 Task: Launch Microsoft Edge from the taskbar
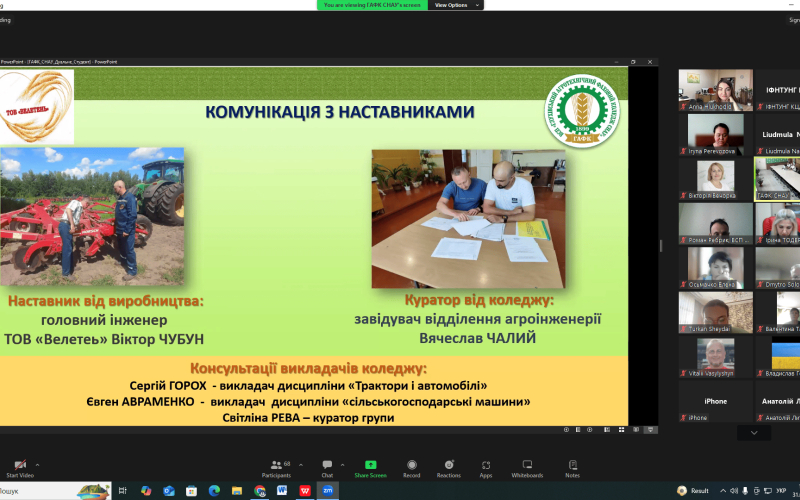214,491
